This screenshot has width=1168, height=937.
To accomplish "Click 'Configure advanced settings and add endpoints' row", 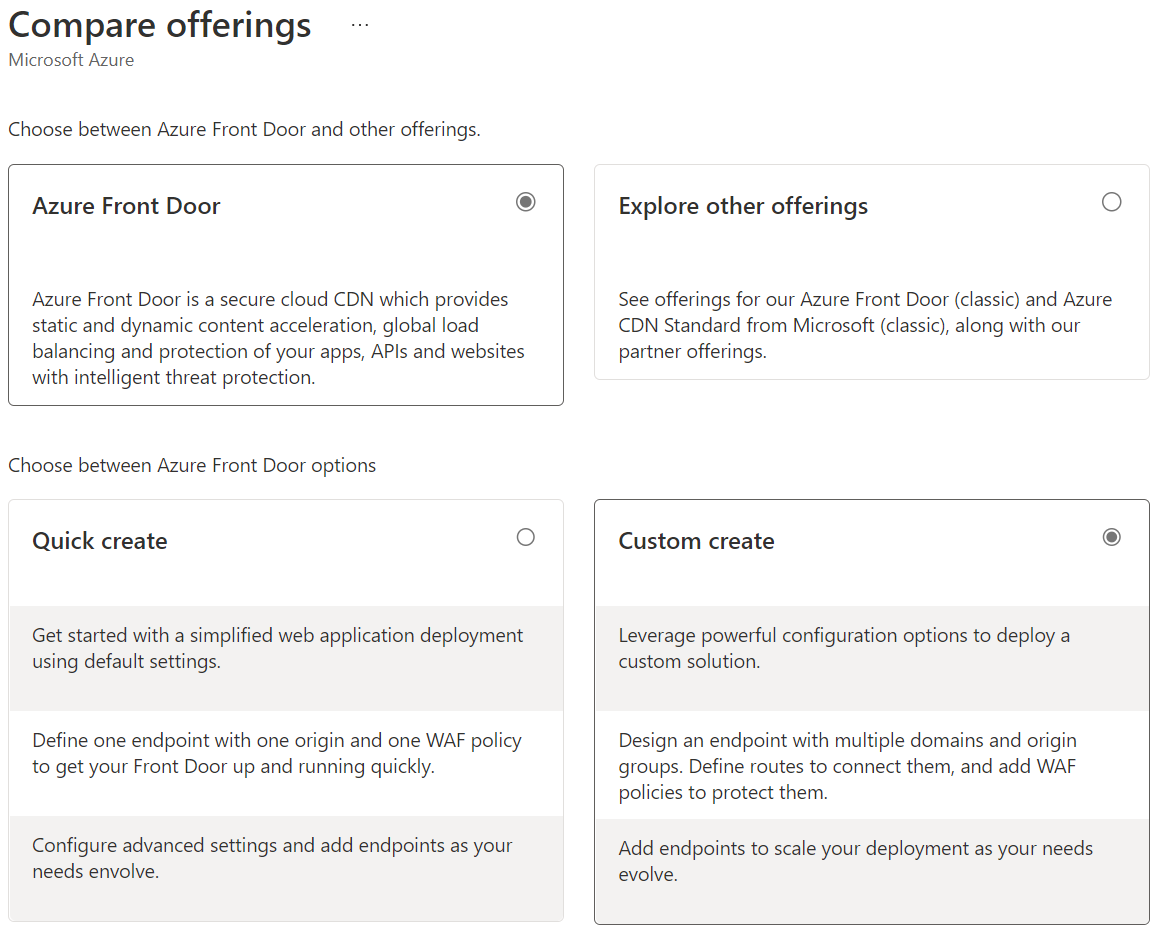I will (x=272, y=858).
